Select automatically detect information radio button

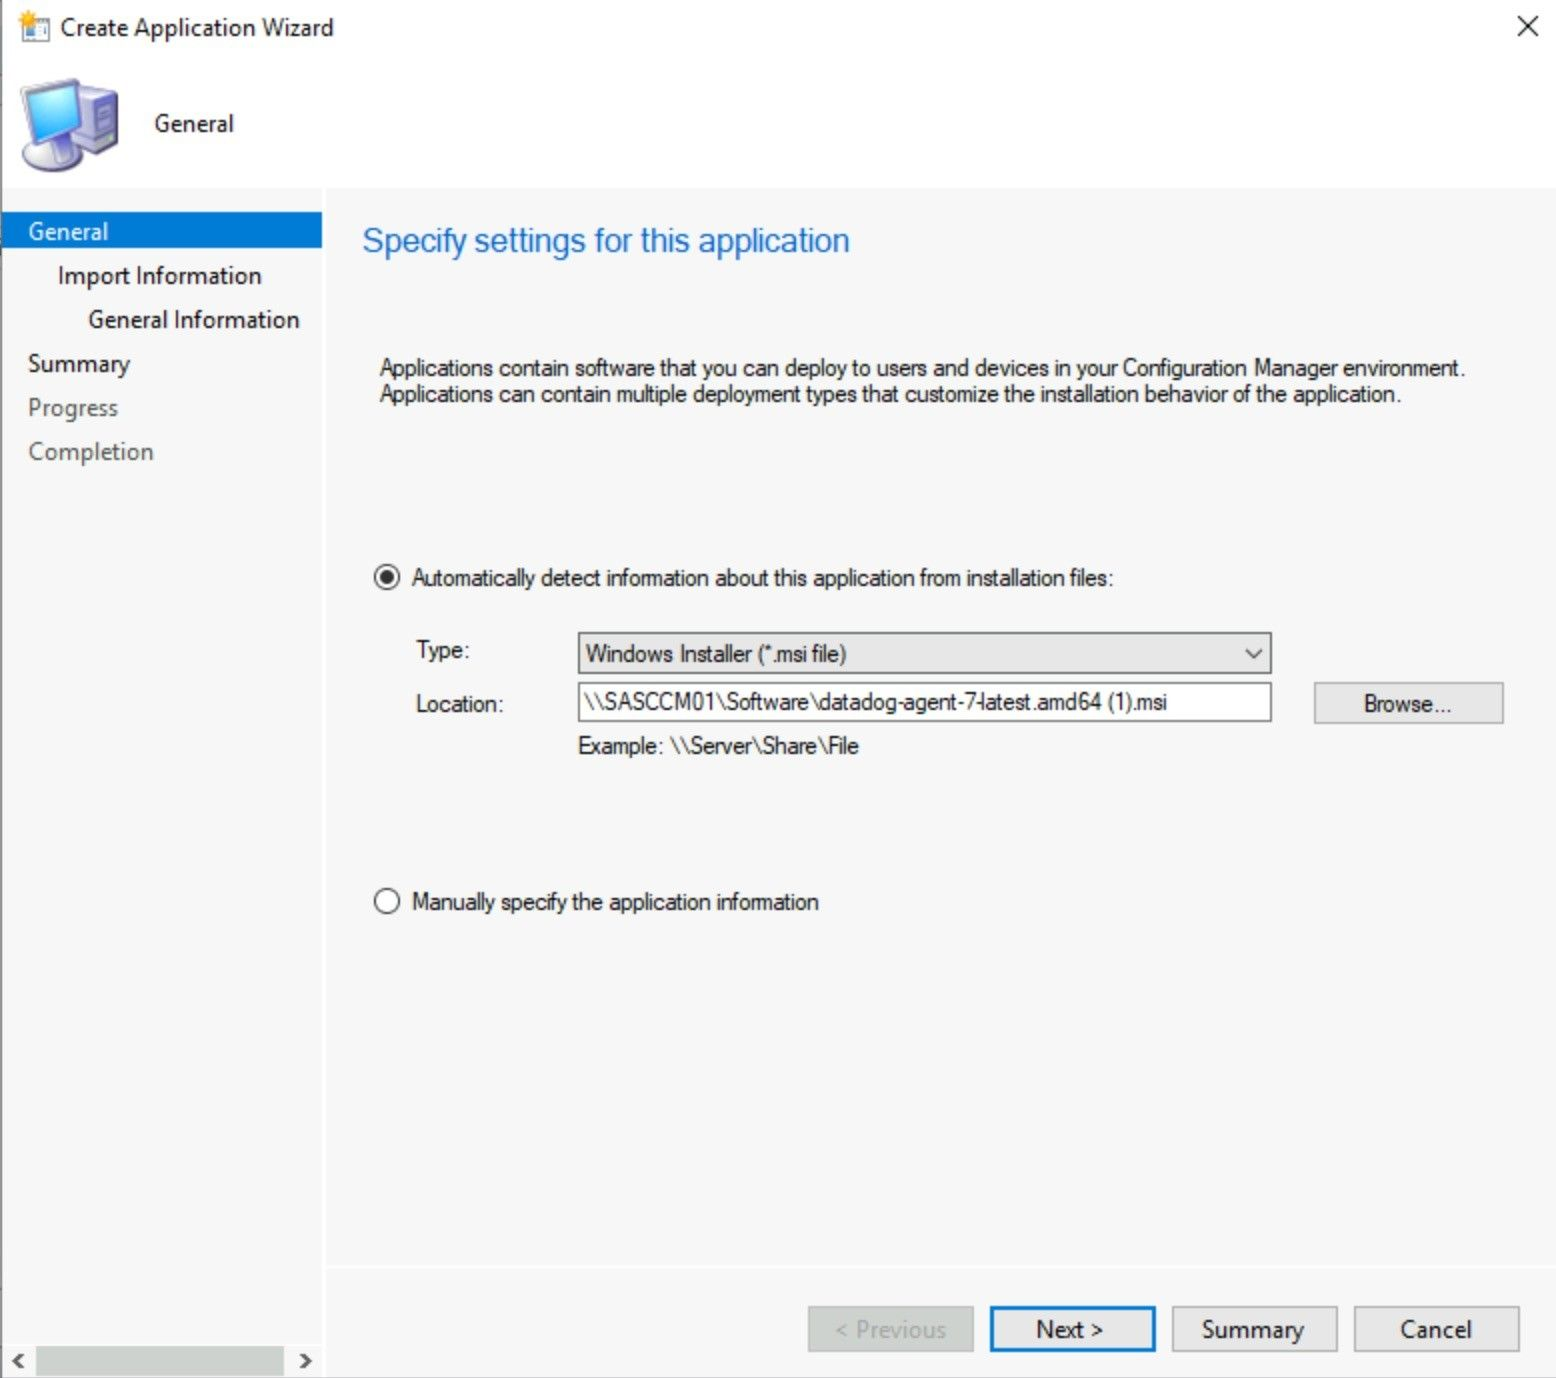[x=387, y=578]
